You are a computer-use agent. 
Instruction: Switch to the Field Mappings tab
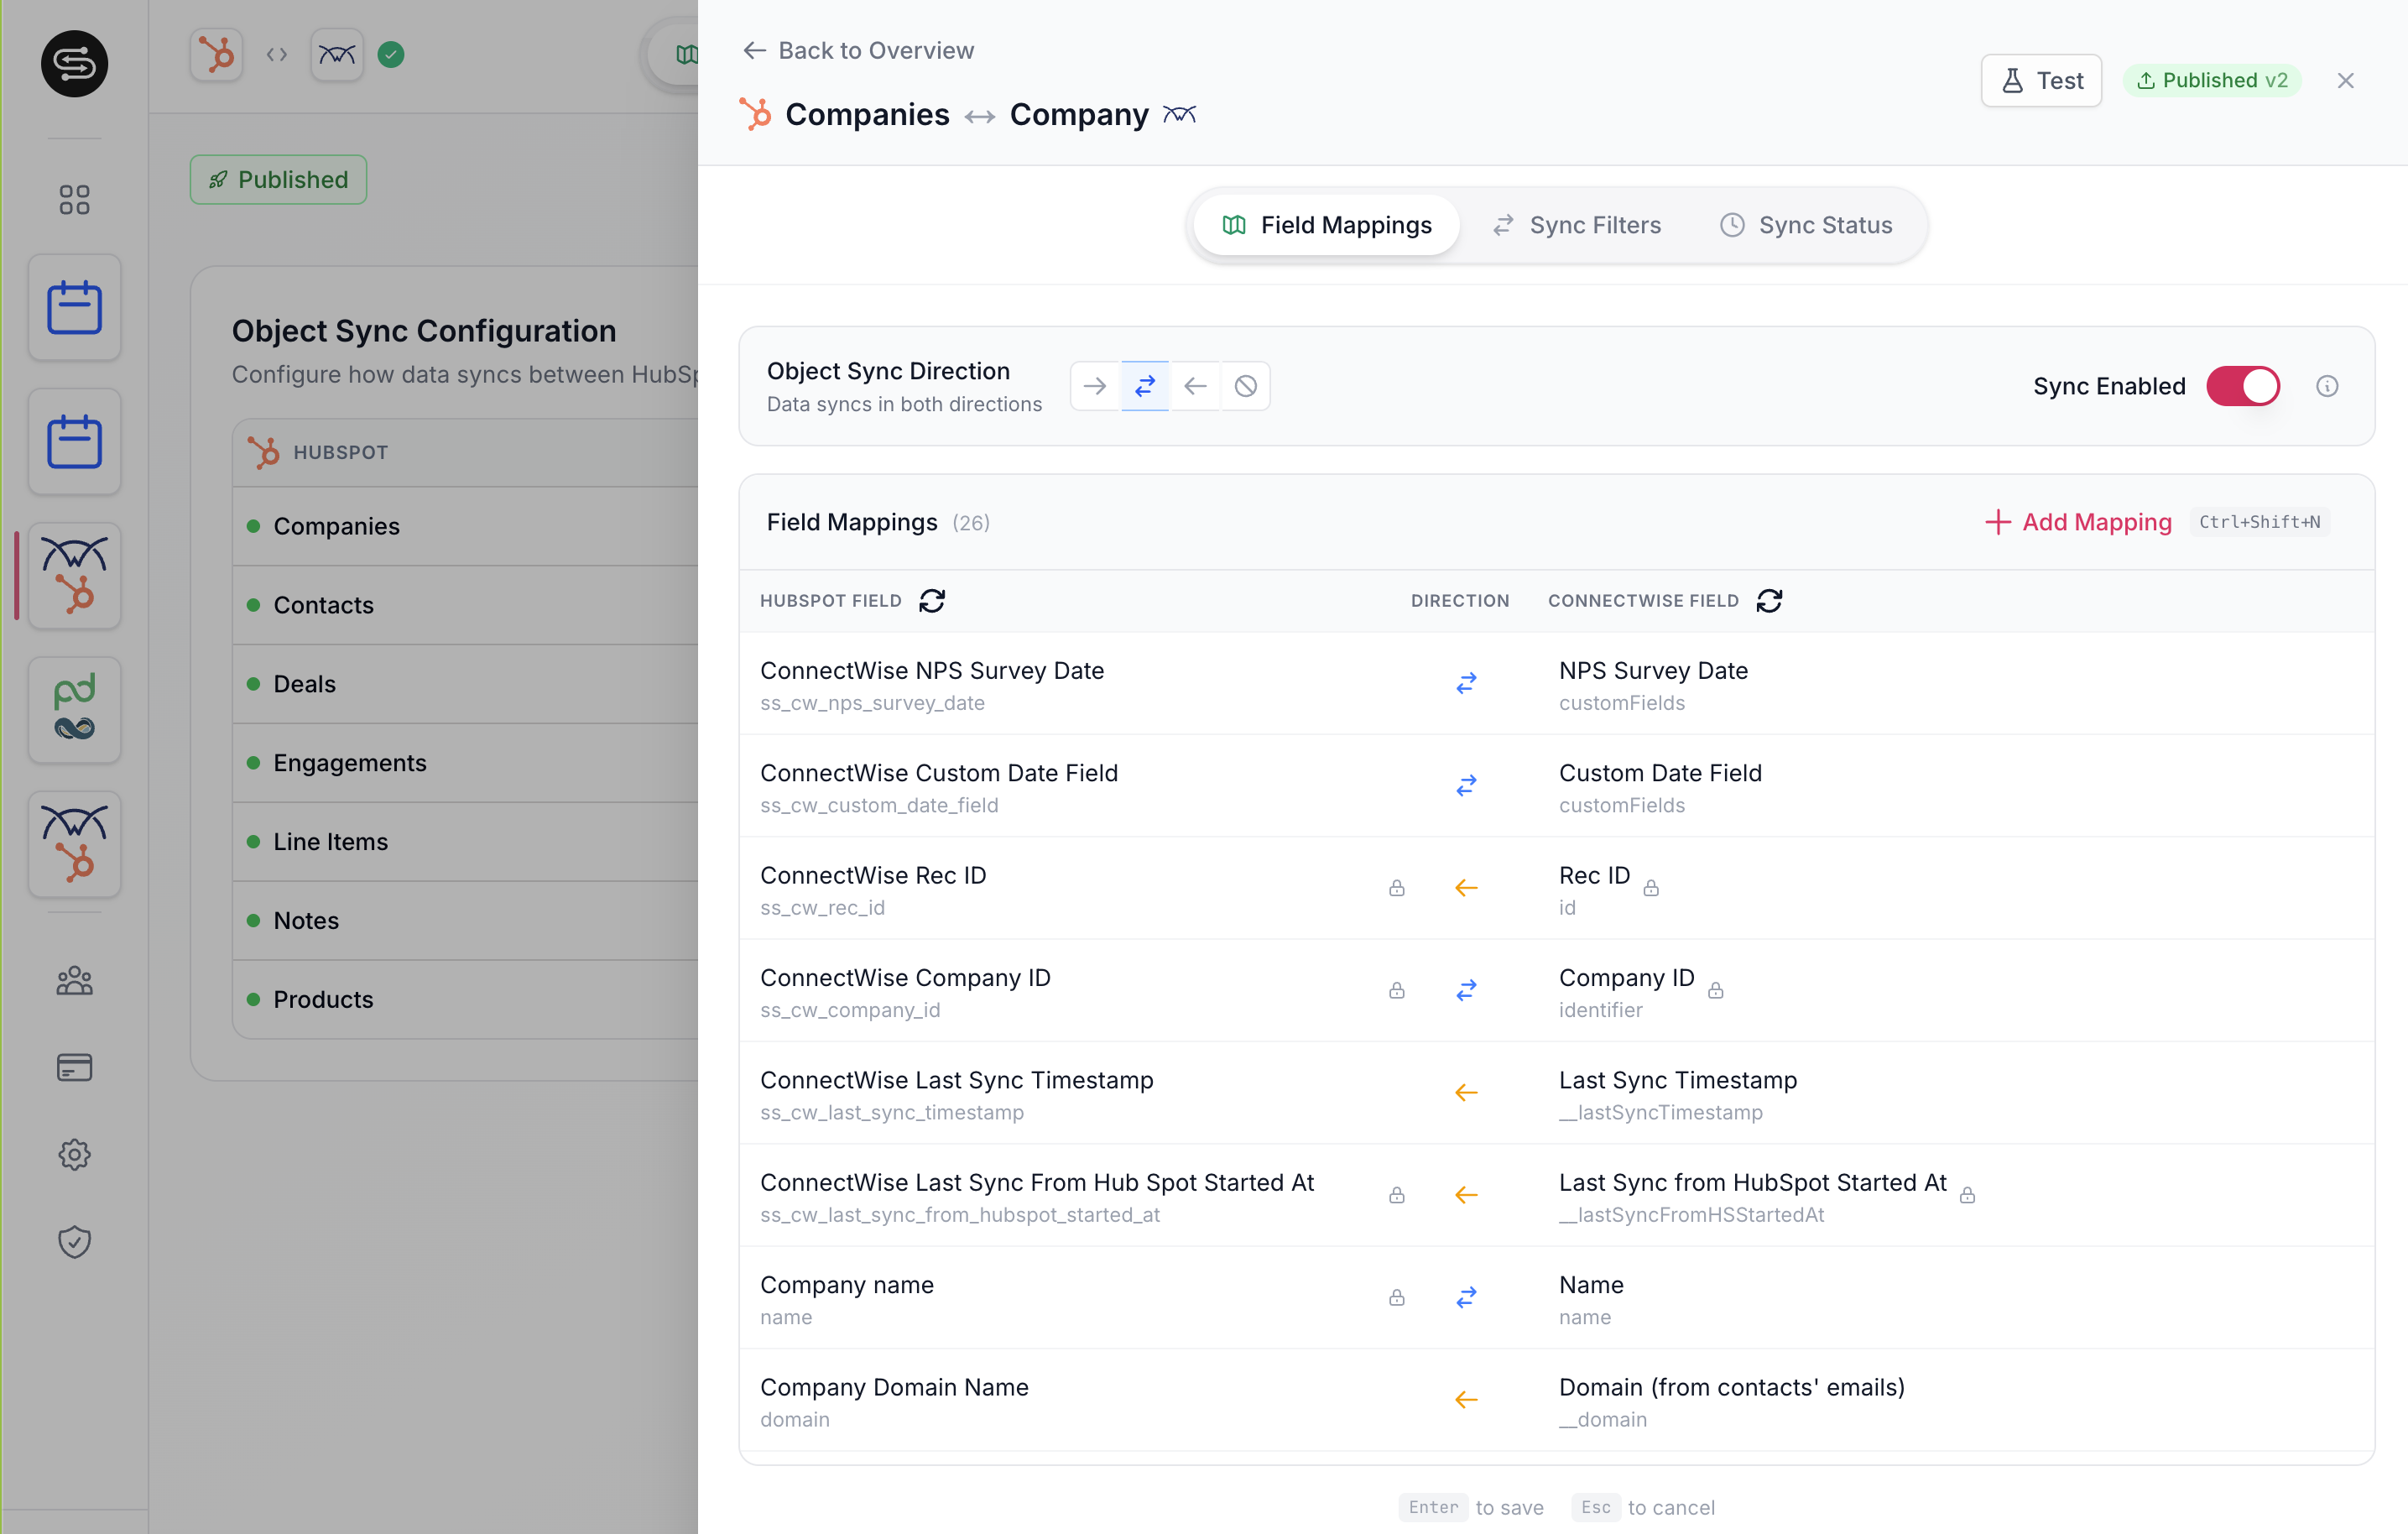pyautogui.click(x=1327, y=225)
